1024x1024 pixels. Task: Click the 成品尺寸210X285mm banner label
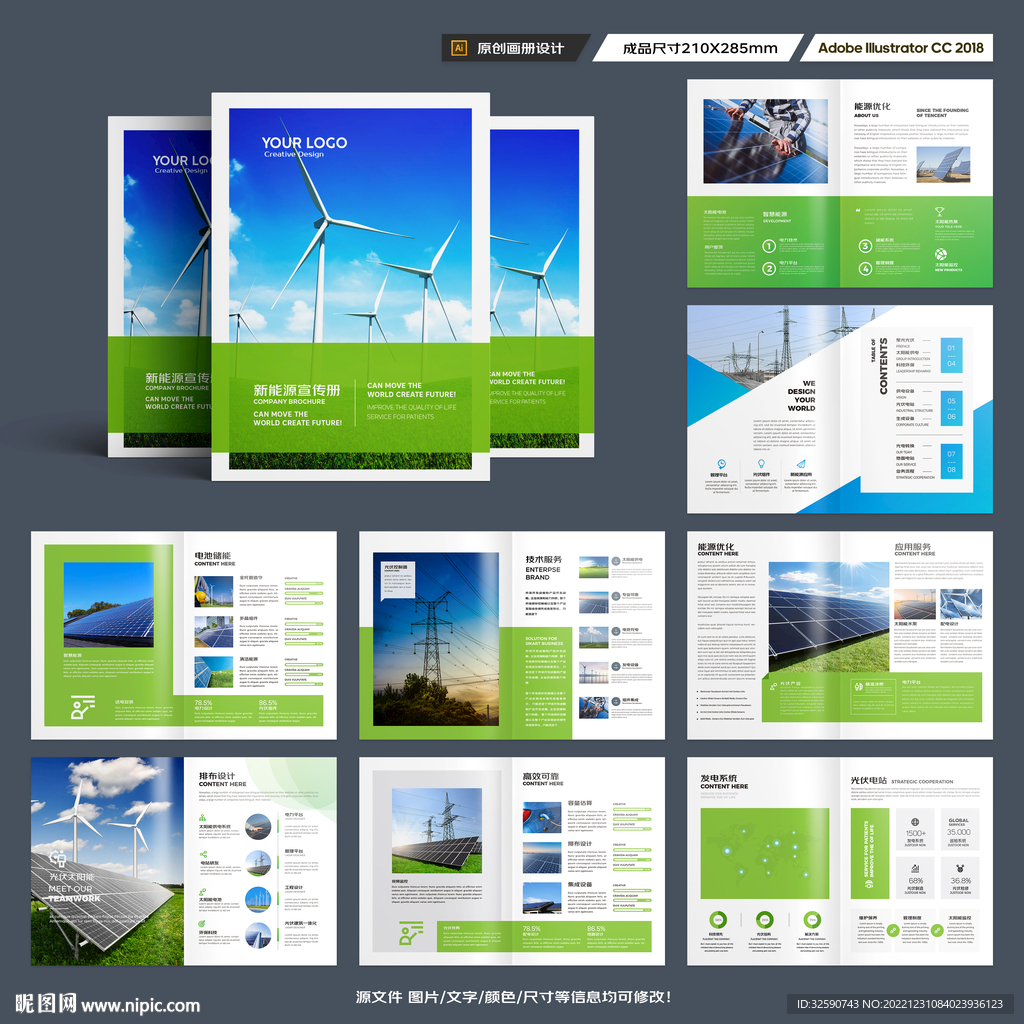coord(699,48)
